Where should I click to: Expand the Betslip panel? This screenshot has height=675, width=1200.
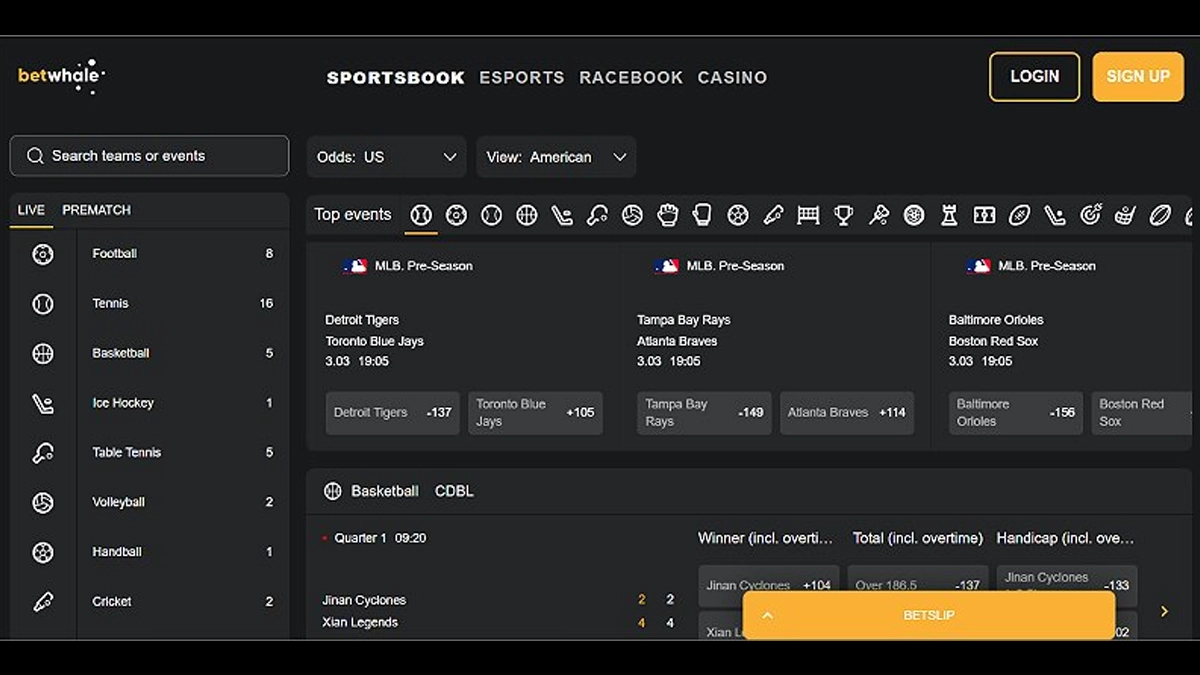[928, 615]
